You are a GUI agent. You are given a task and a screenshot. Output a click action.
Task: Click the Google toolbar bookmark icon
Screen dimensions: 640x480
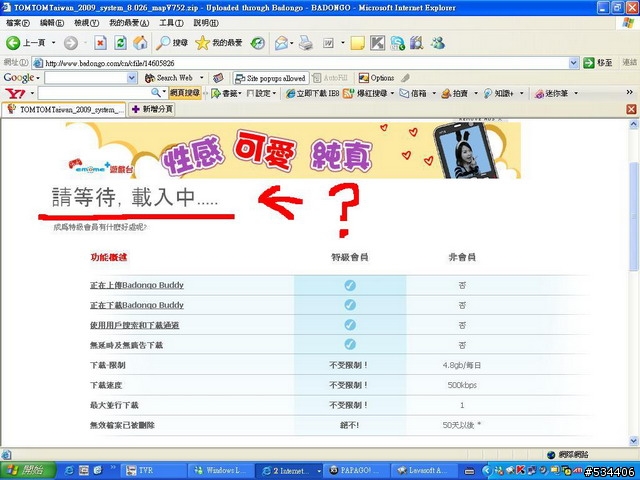218,78
